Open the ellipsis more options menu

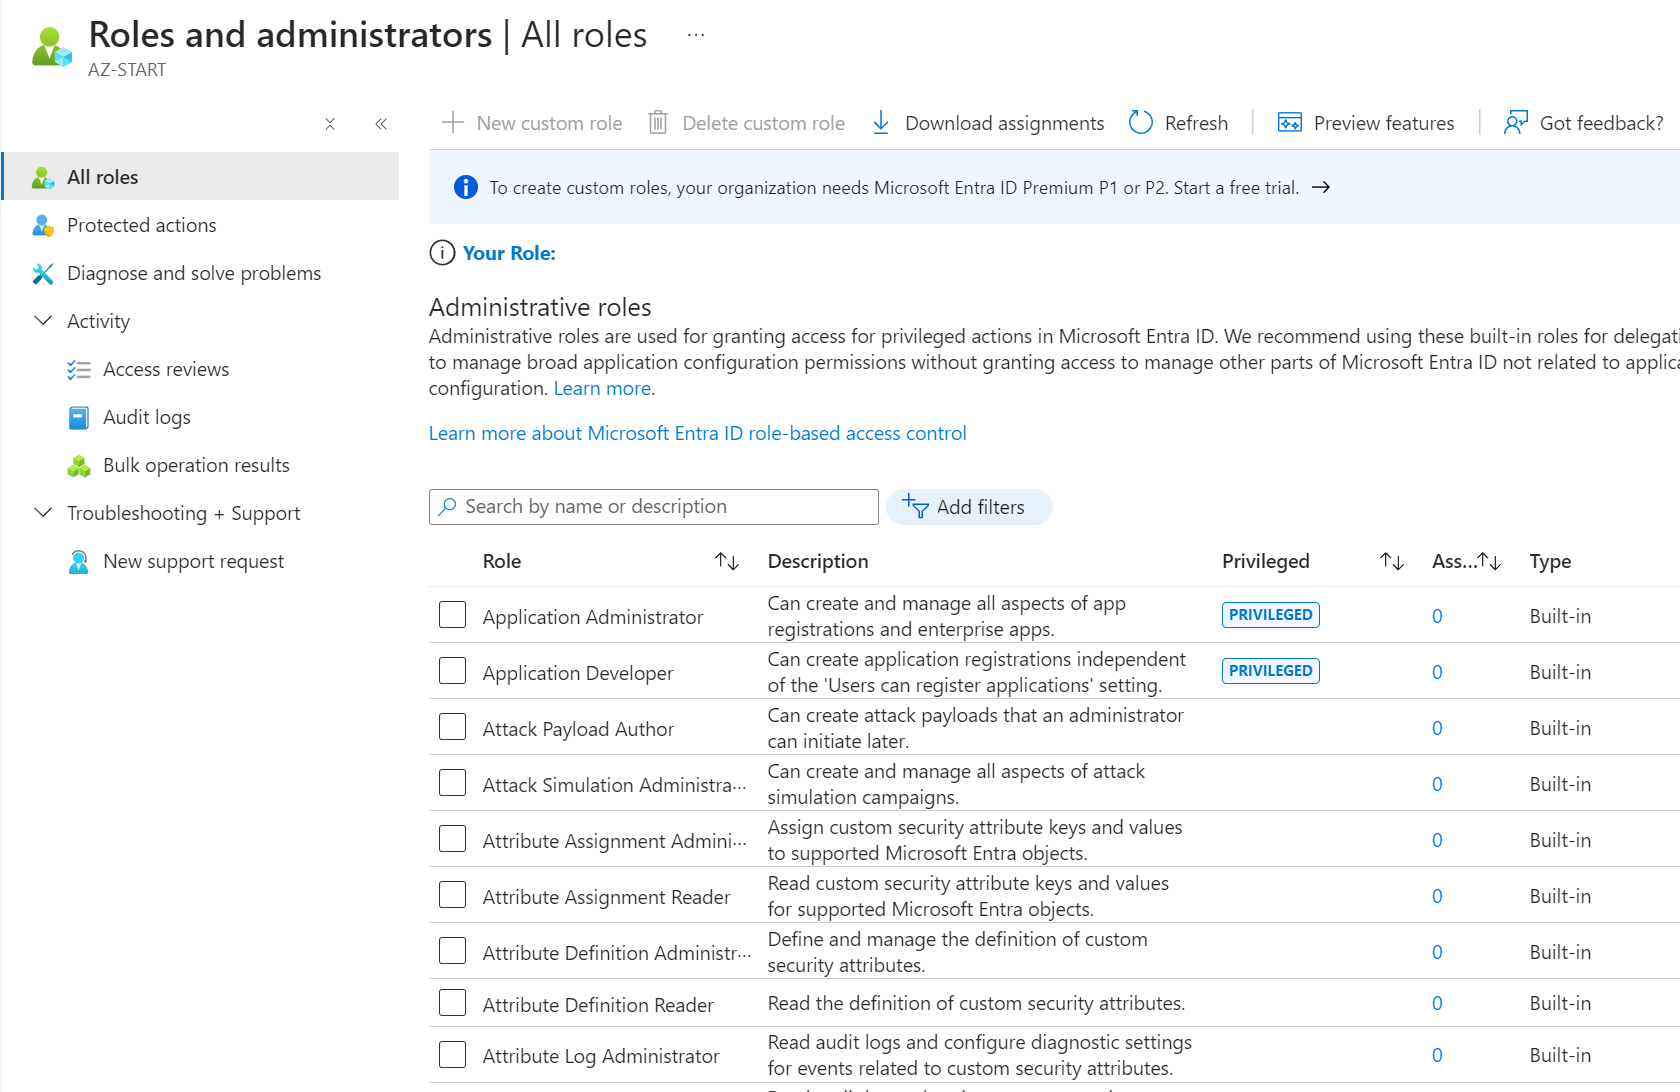click(696, 35)
